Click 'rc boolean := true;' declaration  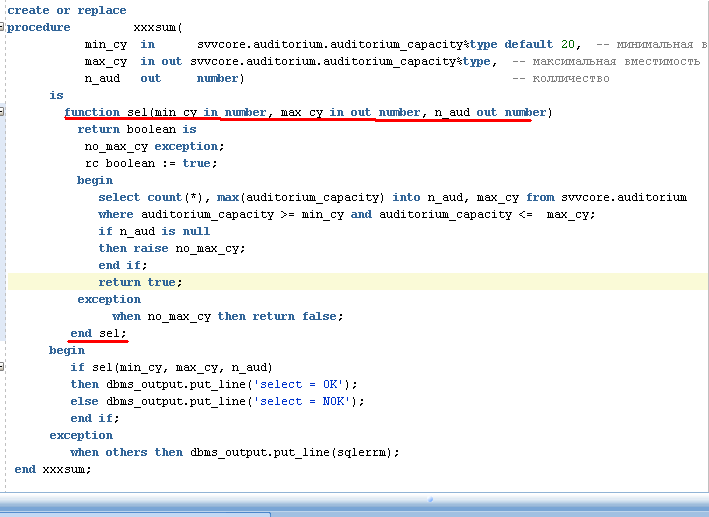(x=151, y=163)
